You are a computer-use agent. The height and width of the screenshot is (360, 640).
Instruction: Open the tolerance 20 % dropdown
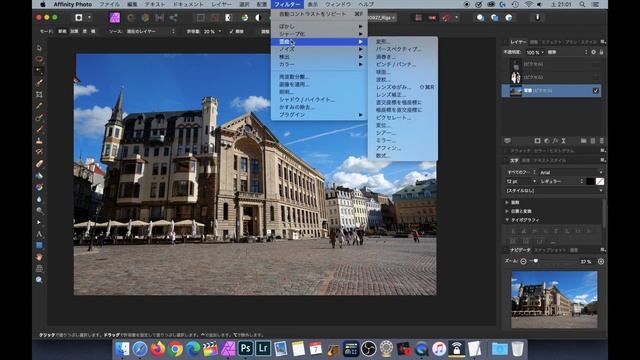(x=212, y=31)
